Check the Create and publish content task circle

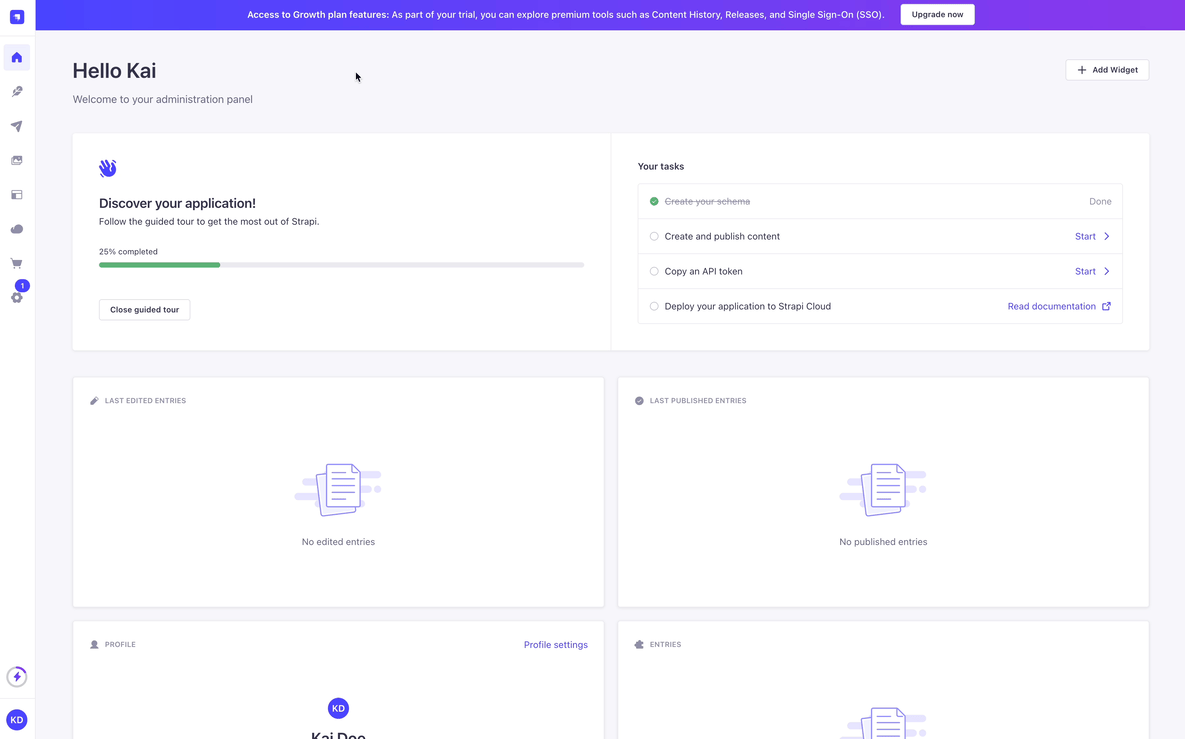click(653, 236)
